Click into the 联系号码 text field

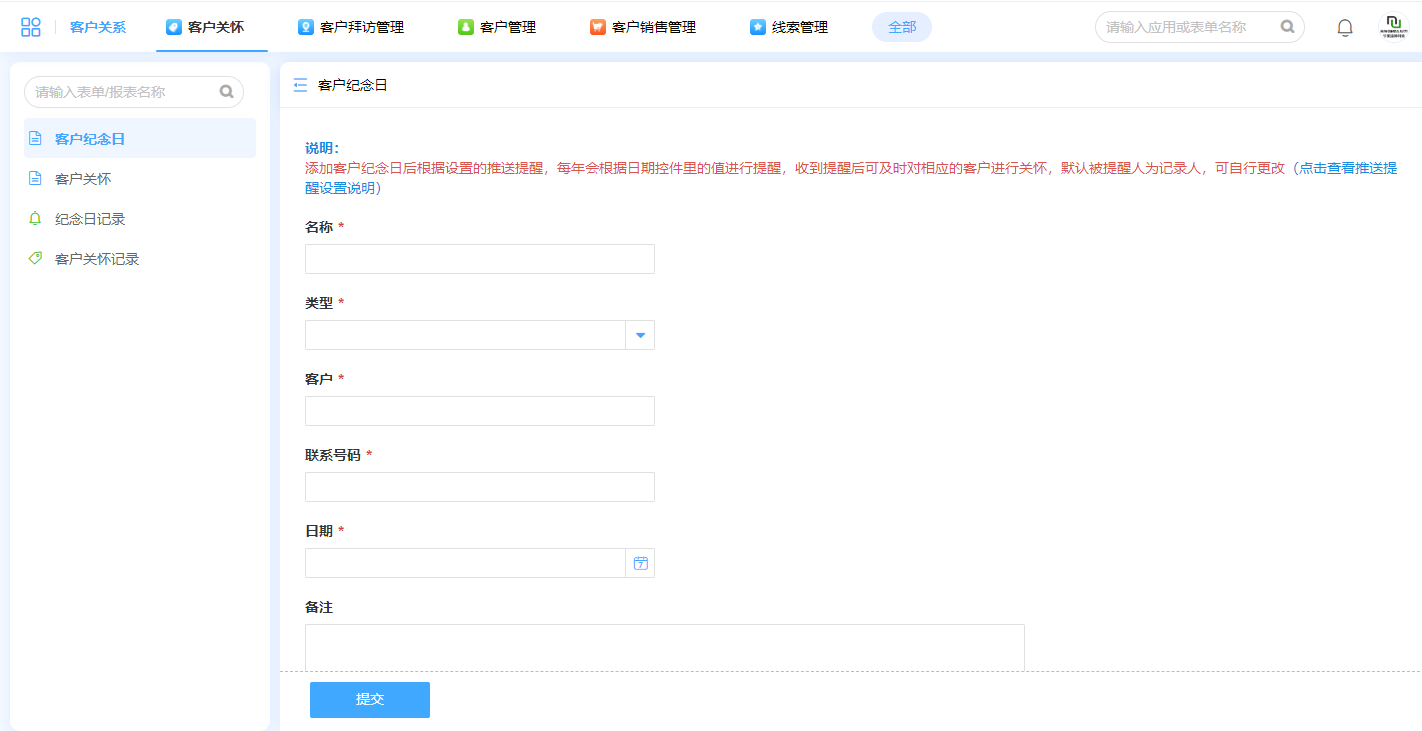tap(479, 487)
